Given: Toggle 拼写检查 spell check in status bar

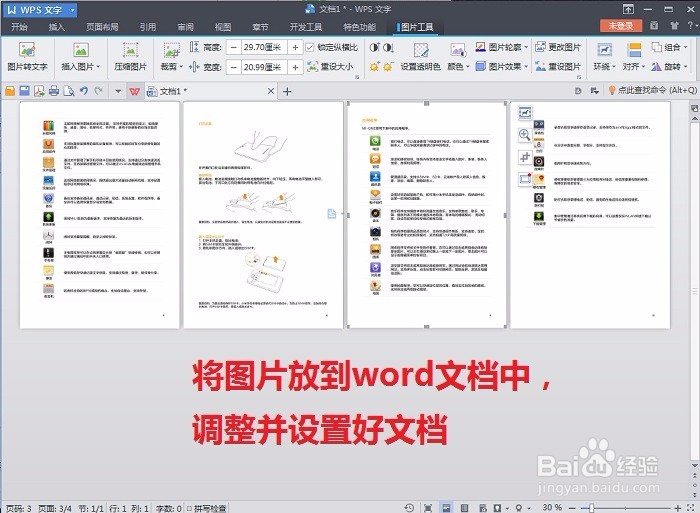Looking at the screenshot, I should 206,509.
